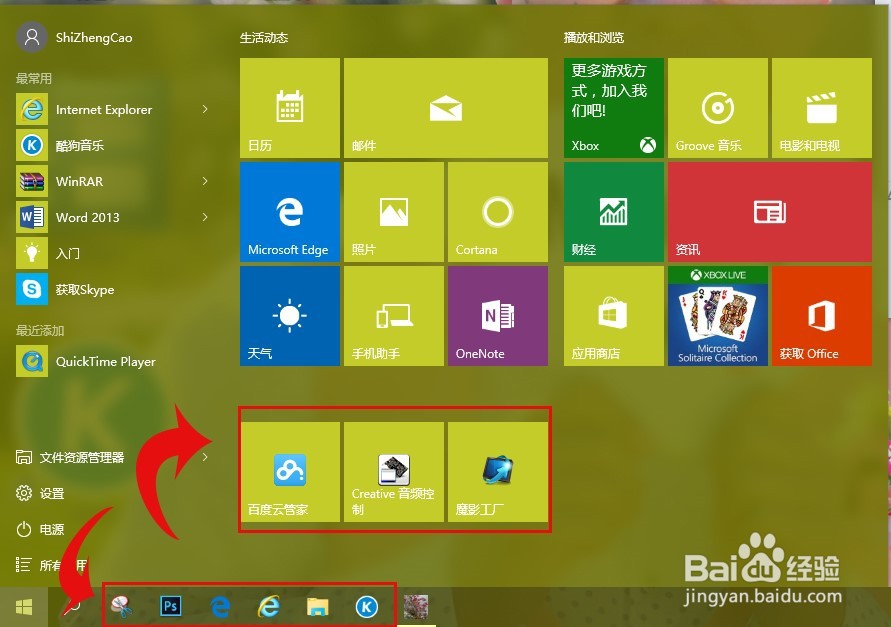Open File Explorer from the taskbar
Image resolution: width=891 pixels, height=627 pixels.
click(x=318, y=607)
